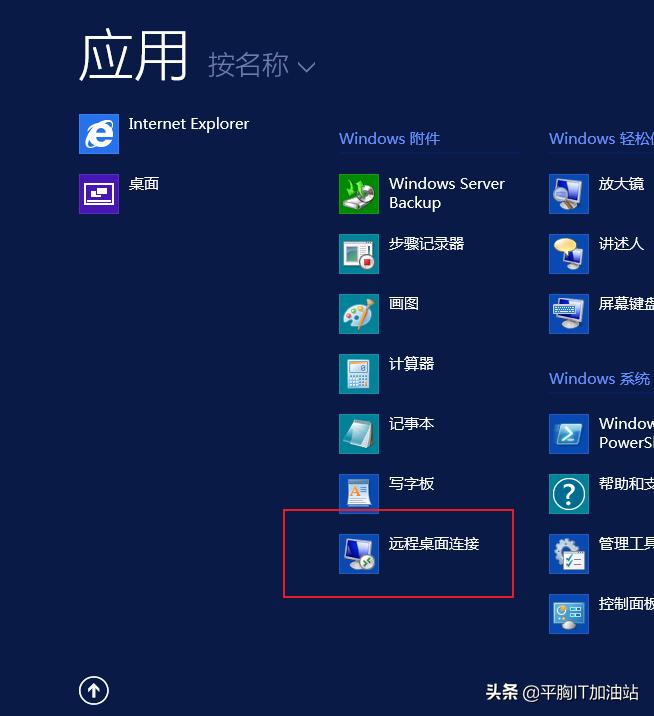Image resolution: width=654 pixels, height=716 pixels.
Task: Click the 画图 label text
Action: (404, 304)
